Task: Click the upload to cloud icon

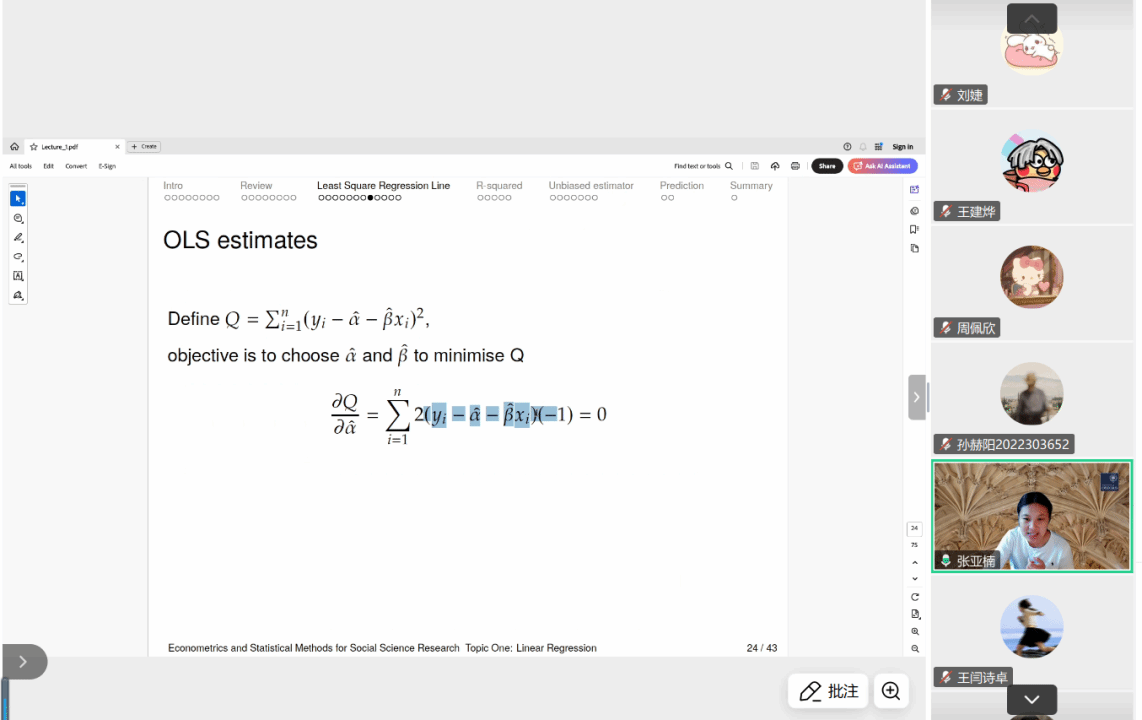Action: click(775, 166)
